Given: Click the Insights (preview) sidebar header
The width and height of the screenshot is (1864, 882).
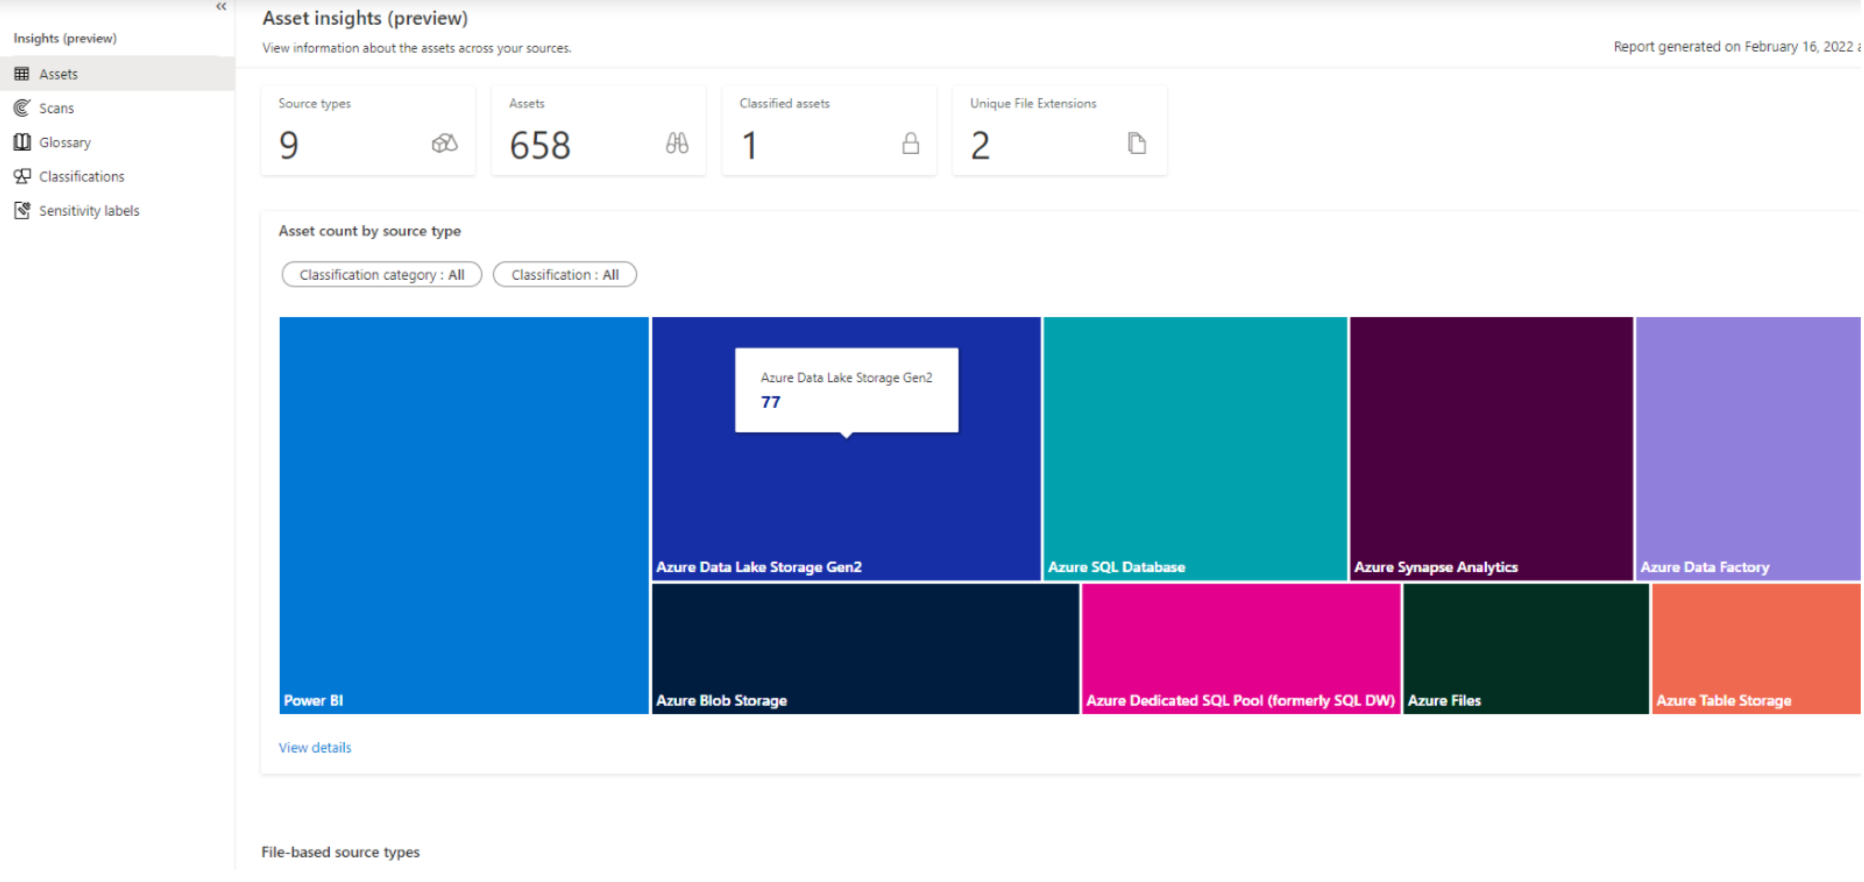Looking at the screenshot, I should pos(65,38).
